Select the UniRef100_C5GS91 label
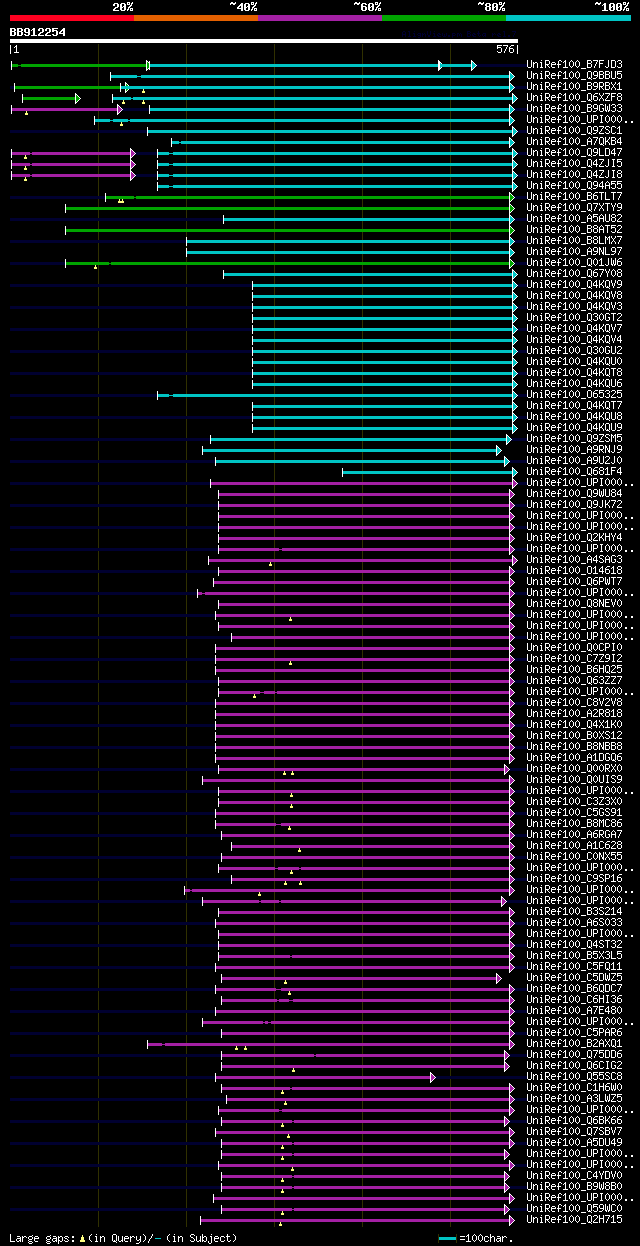Viewport: 640px width, 1246px height. click(x=574, y=812)
